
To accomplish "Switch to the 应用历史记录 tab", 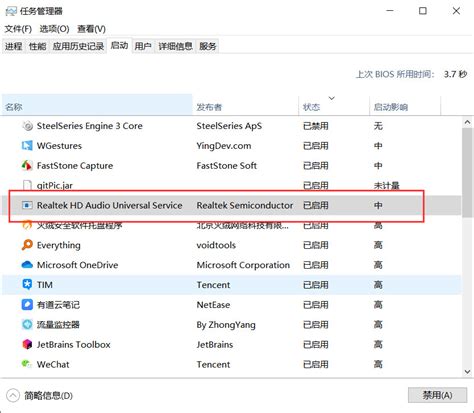I will pyautogui.click(x=78, y=46).
